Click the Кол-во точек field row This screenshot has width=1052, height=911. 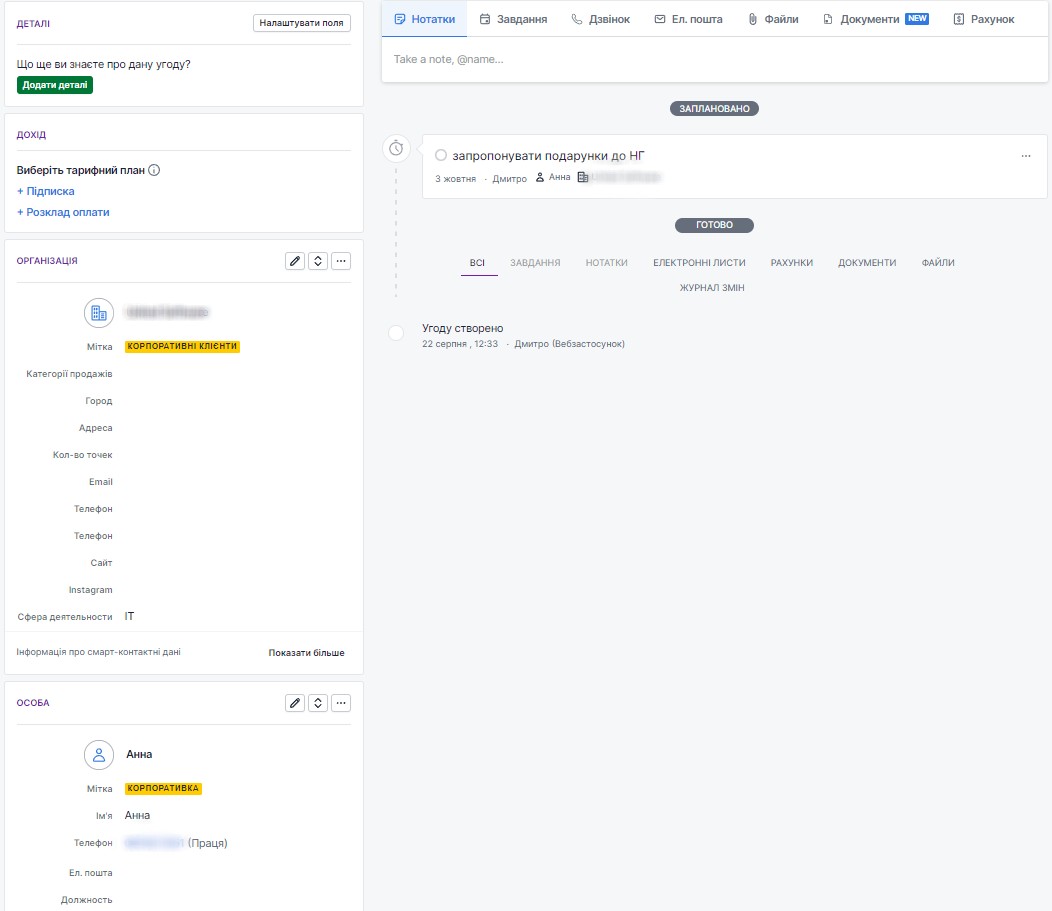click(184, 455)
